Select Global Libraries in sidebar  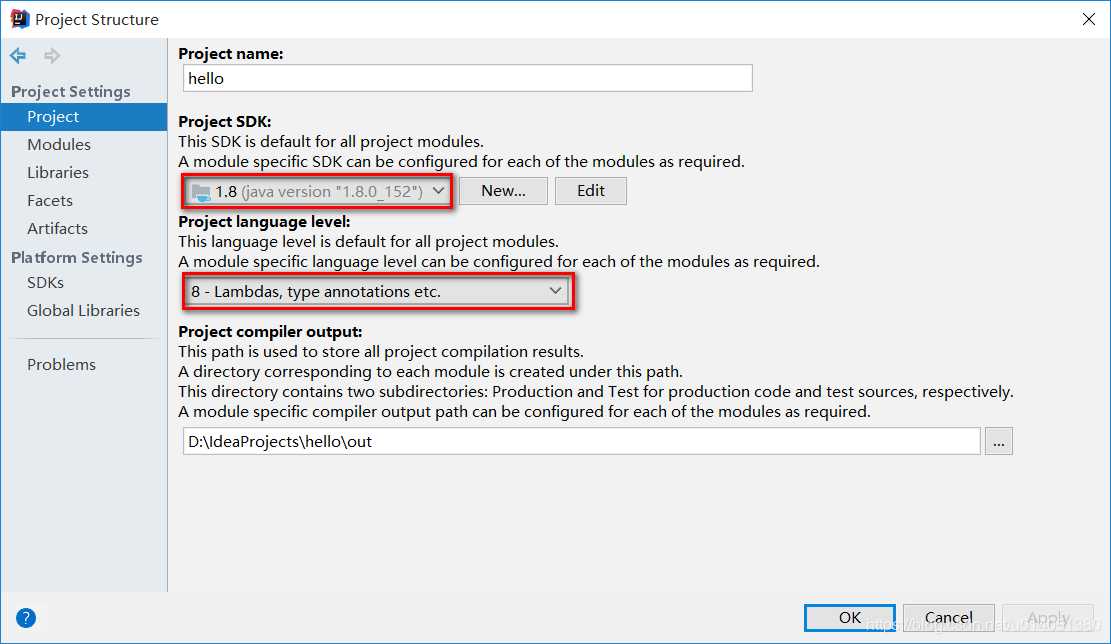(83, 311)
